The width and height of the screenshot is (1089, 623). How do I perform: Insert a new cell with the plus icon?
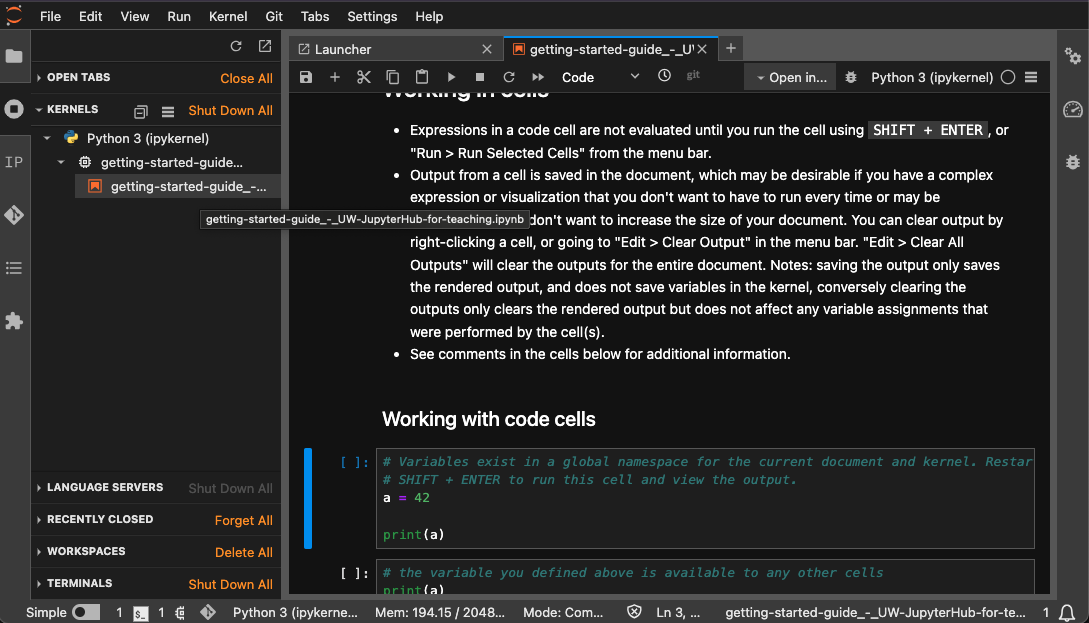334,76
